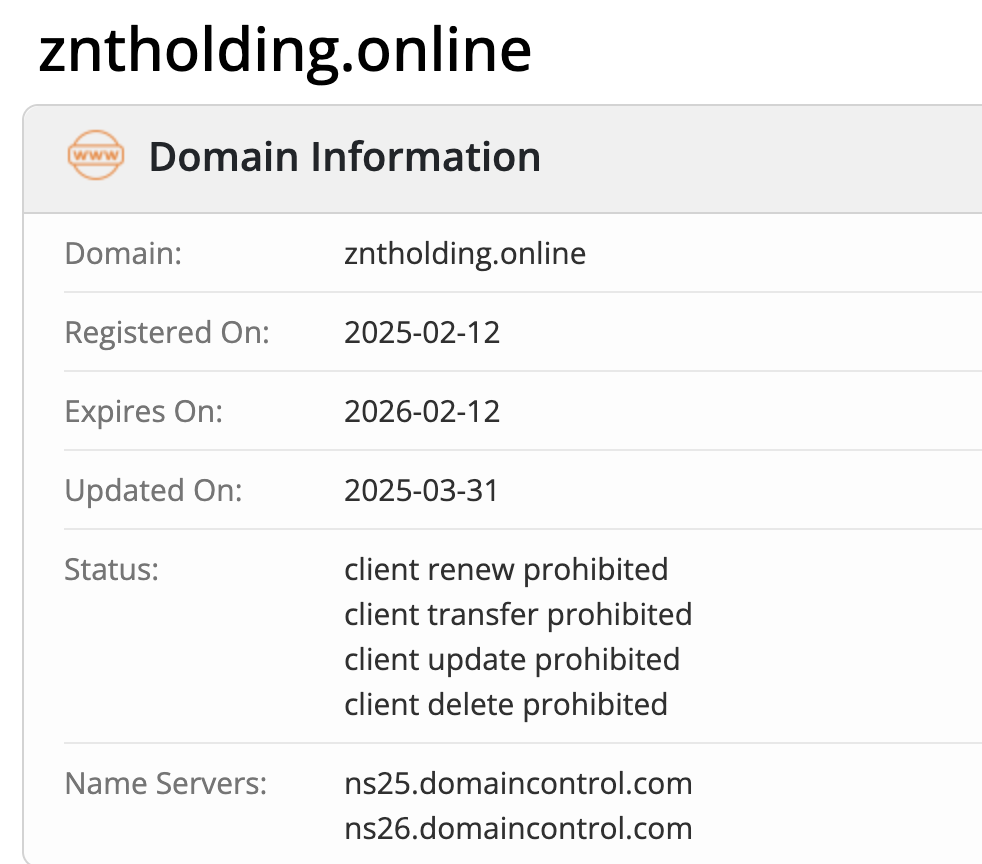Click the Expires On: label
The height and width of the screenshot is (864, 982).
pyautogui.click(x=144, y=411)
